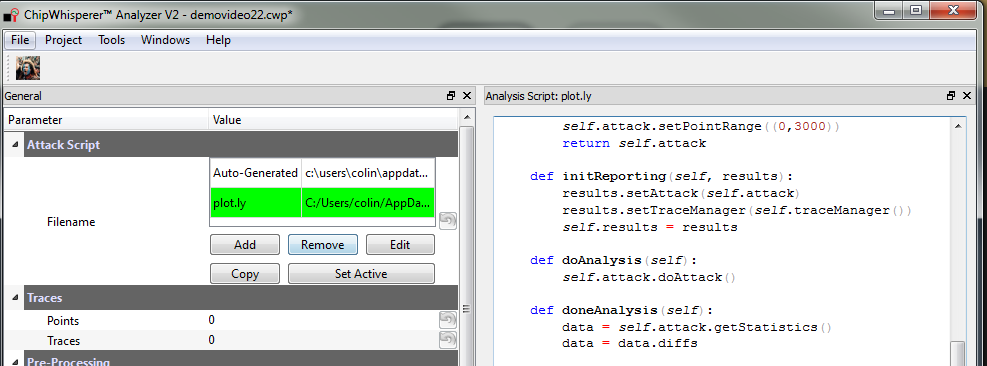Viewport: 987px width, 366px height.
Task: Click the Parameter column header
Action: tap(106, 120)
